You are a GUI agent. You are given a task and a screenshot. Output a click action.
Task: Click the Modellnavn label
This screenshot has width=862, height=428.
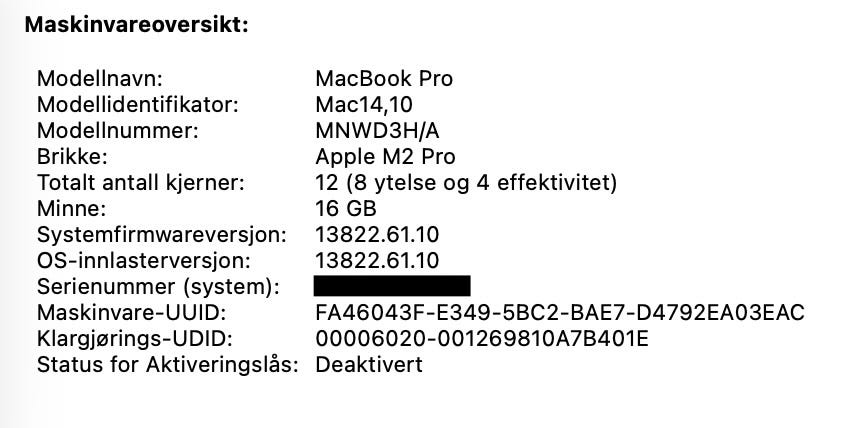click(x=100, y=79)
